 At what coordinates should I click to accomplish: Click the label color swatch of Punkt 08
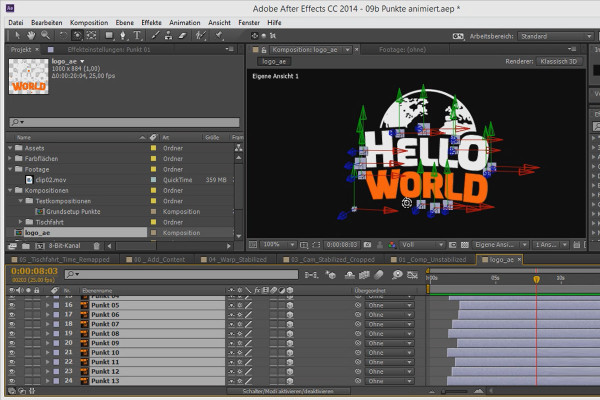coord(56,333)
